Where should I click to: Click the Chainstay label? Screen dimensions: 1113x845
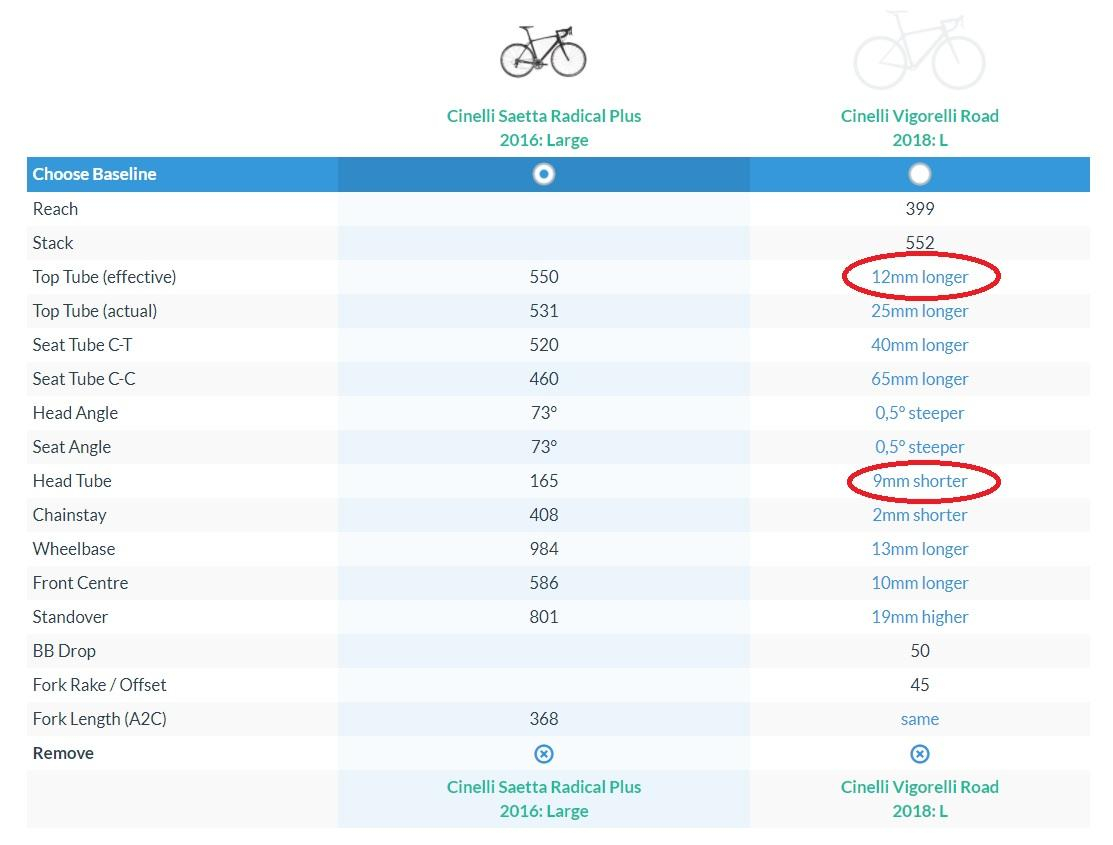click(70, 516)
